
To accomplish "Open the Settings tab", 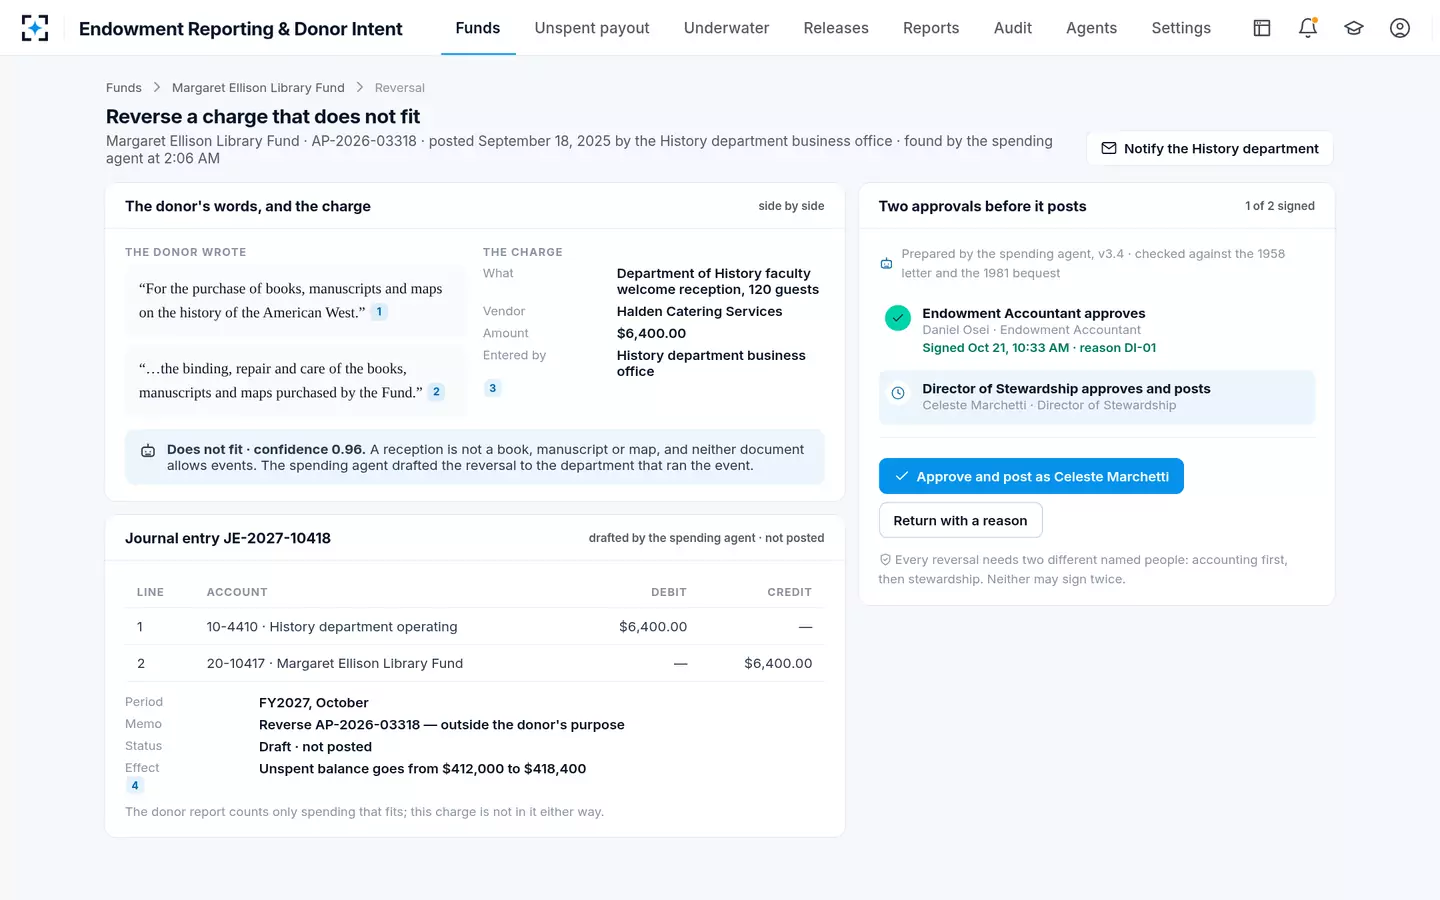I will 1181,28.
